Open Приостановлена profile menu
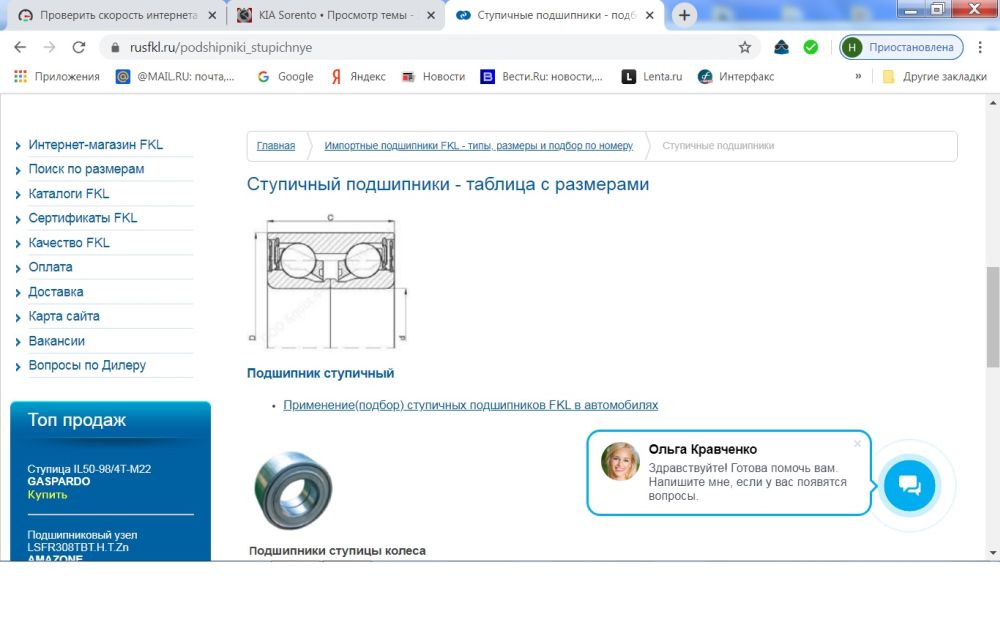Image resolution: width=1000 pixels, height=617 pixels. click(x=901, y=47)
